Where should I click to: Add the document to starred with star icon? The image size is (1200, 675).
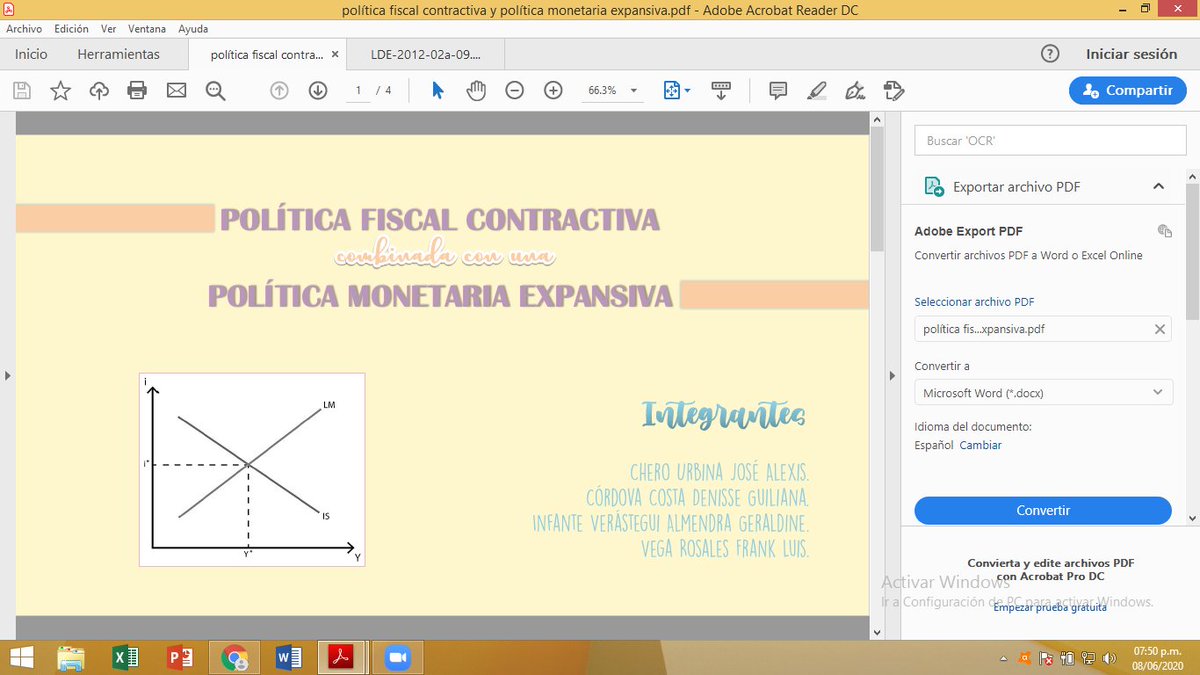click(x=61, y=90)
